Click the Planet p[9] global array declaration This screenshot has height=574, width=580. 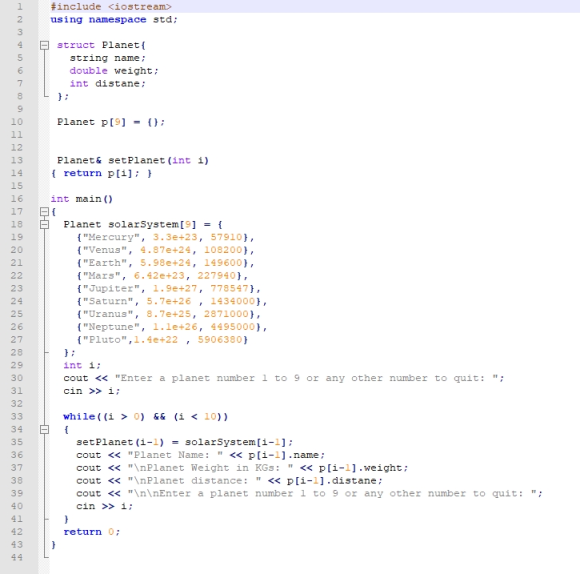click(x=111, y=122)
